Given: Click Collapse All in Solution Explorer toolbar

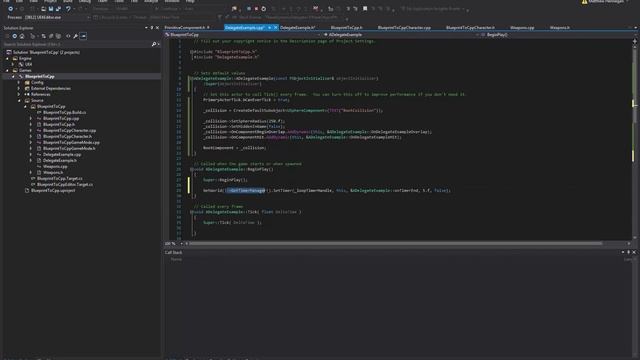Looking at the screenshot, I should [51, 36].
